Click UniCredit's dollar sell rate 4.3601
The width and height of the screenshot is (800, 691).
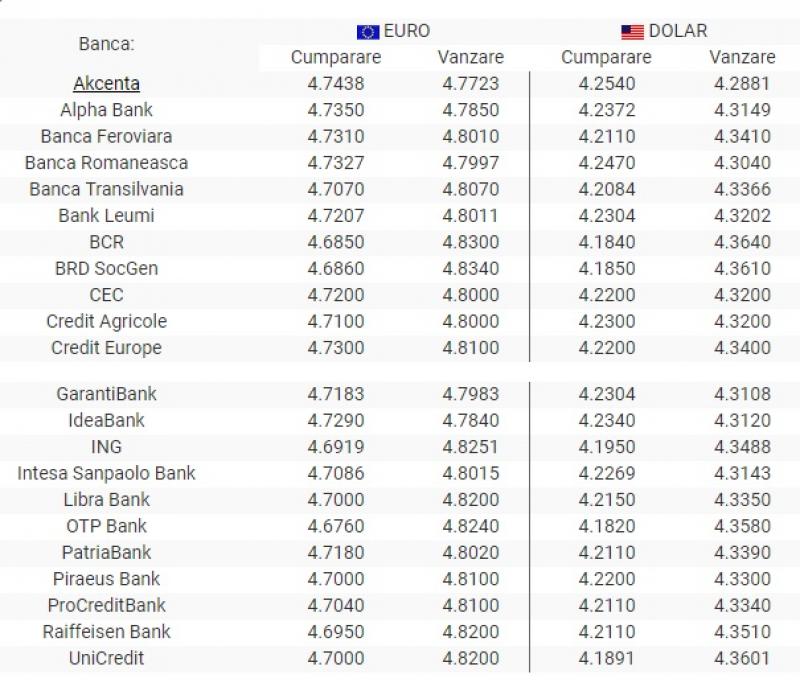coord(742,658)
